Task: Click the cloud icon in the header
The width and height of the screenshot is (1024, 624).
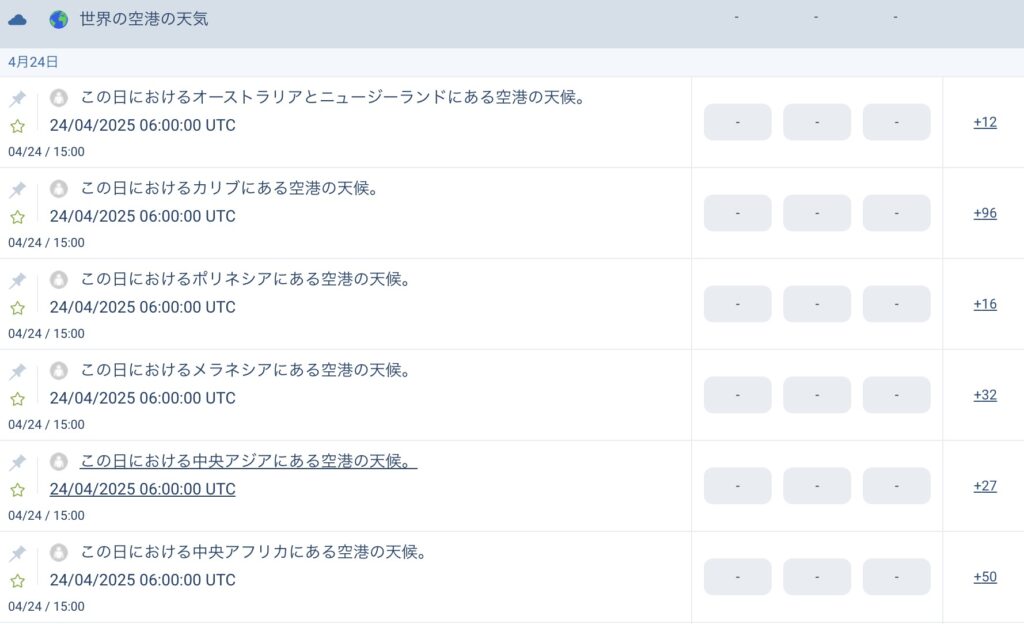Action: click(18, 20)
